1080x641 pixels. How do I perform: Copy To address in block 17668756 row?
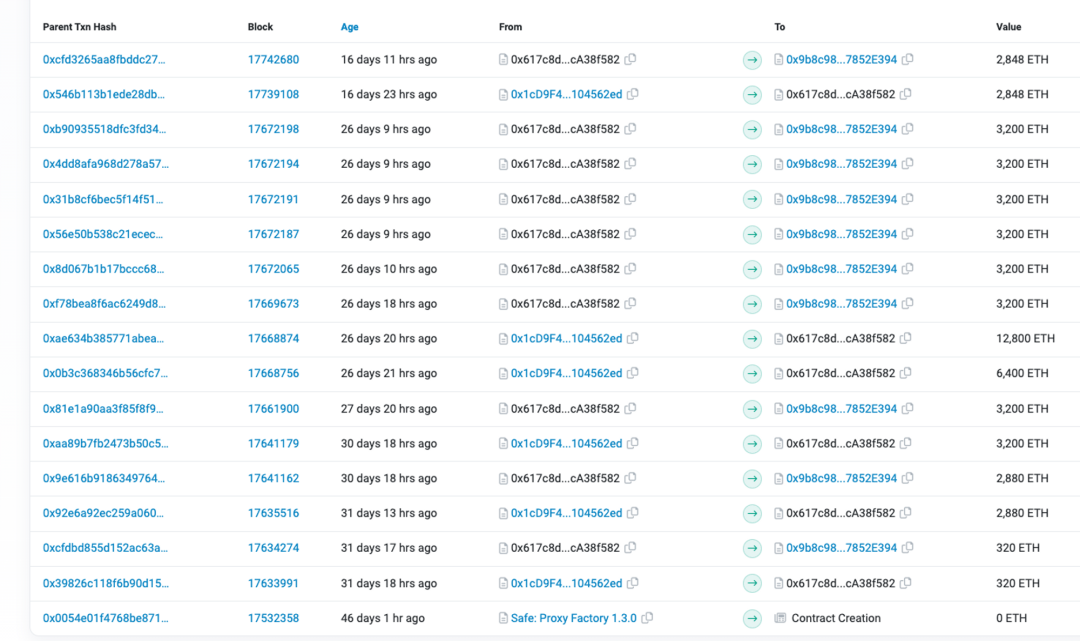[x=906, y=373]
